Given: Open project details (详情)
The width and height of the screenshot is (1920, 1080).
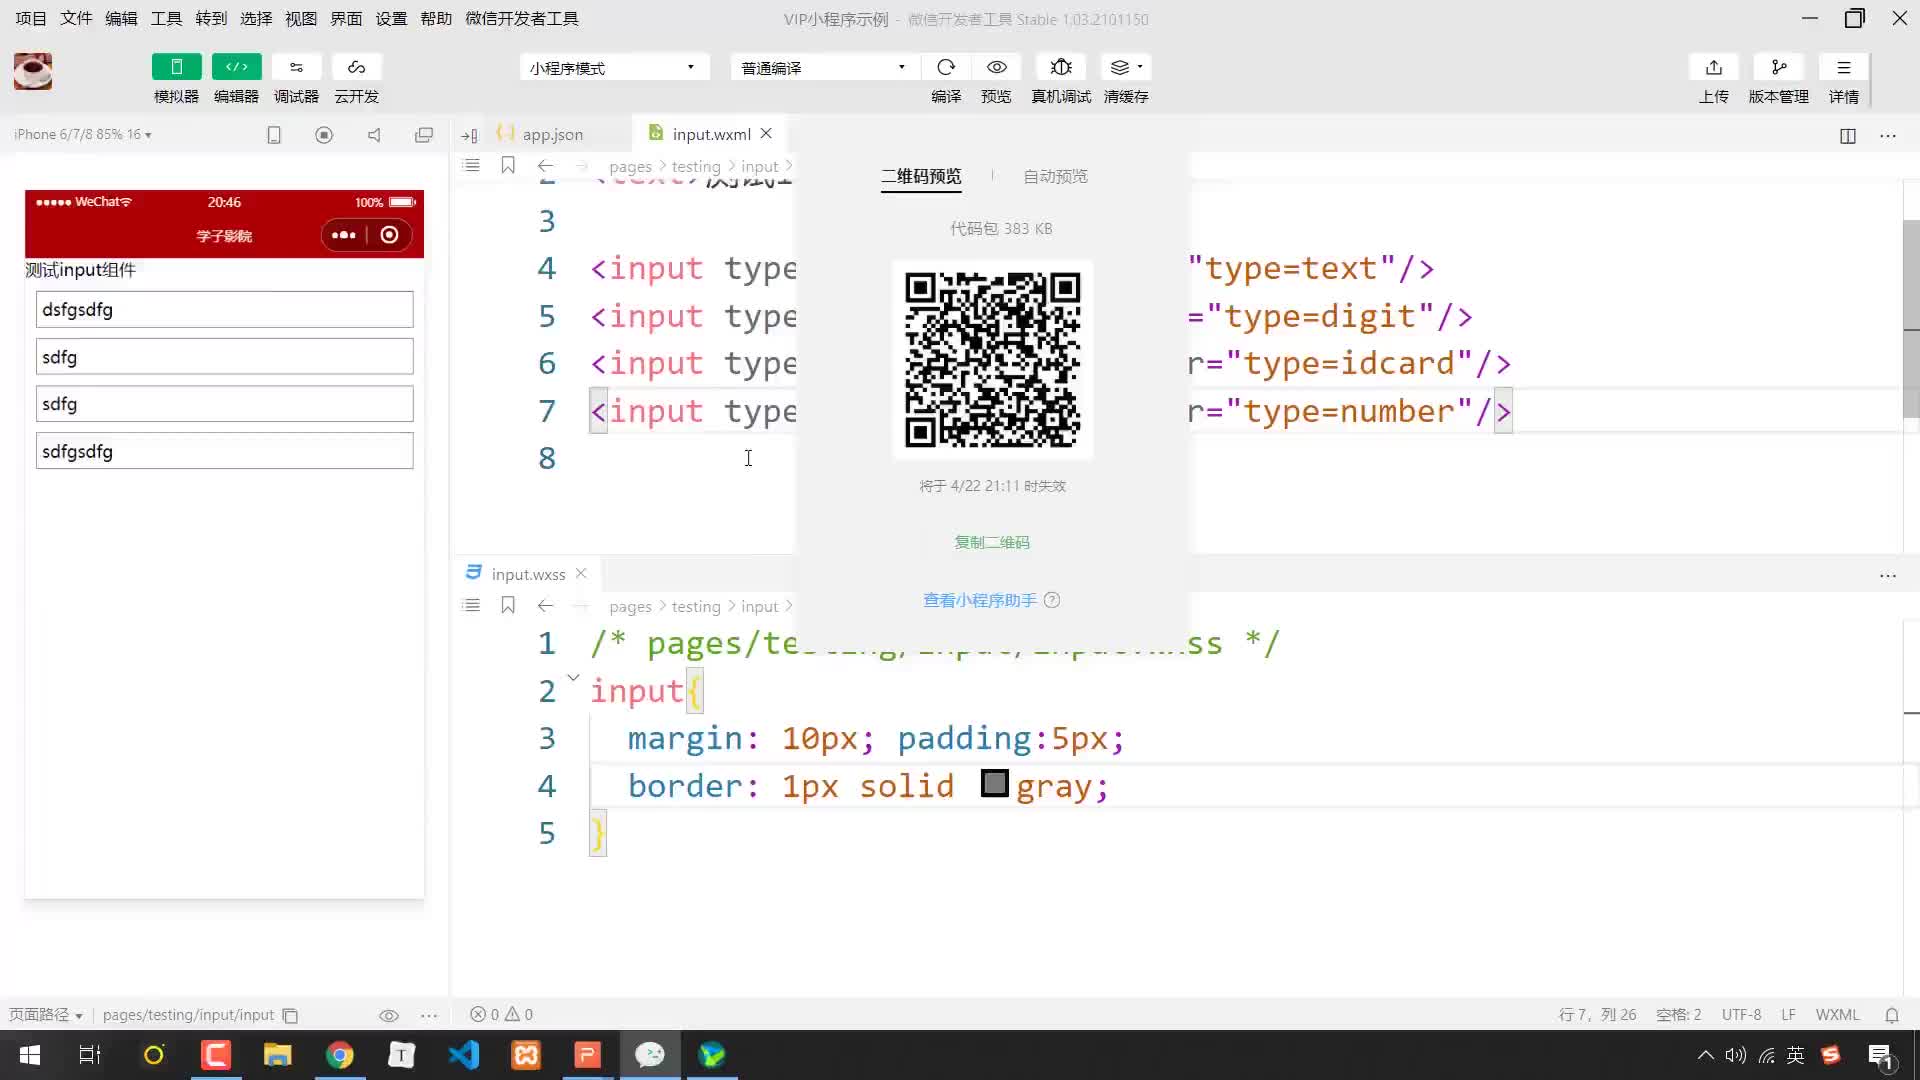Looking at the screenshot, I should pos(1844,67).
